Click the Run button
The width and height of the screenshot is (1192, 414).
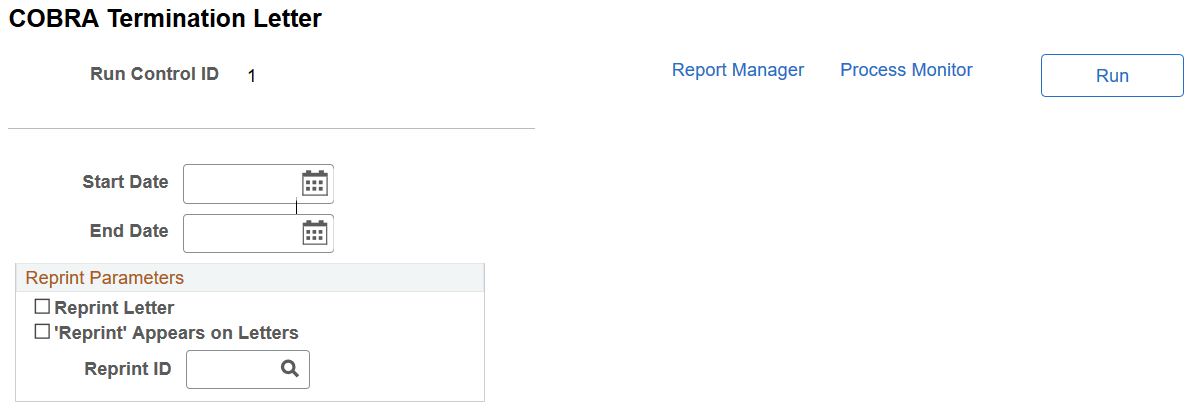tap(1112, 76)
